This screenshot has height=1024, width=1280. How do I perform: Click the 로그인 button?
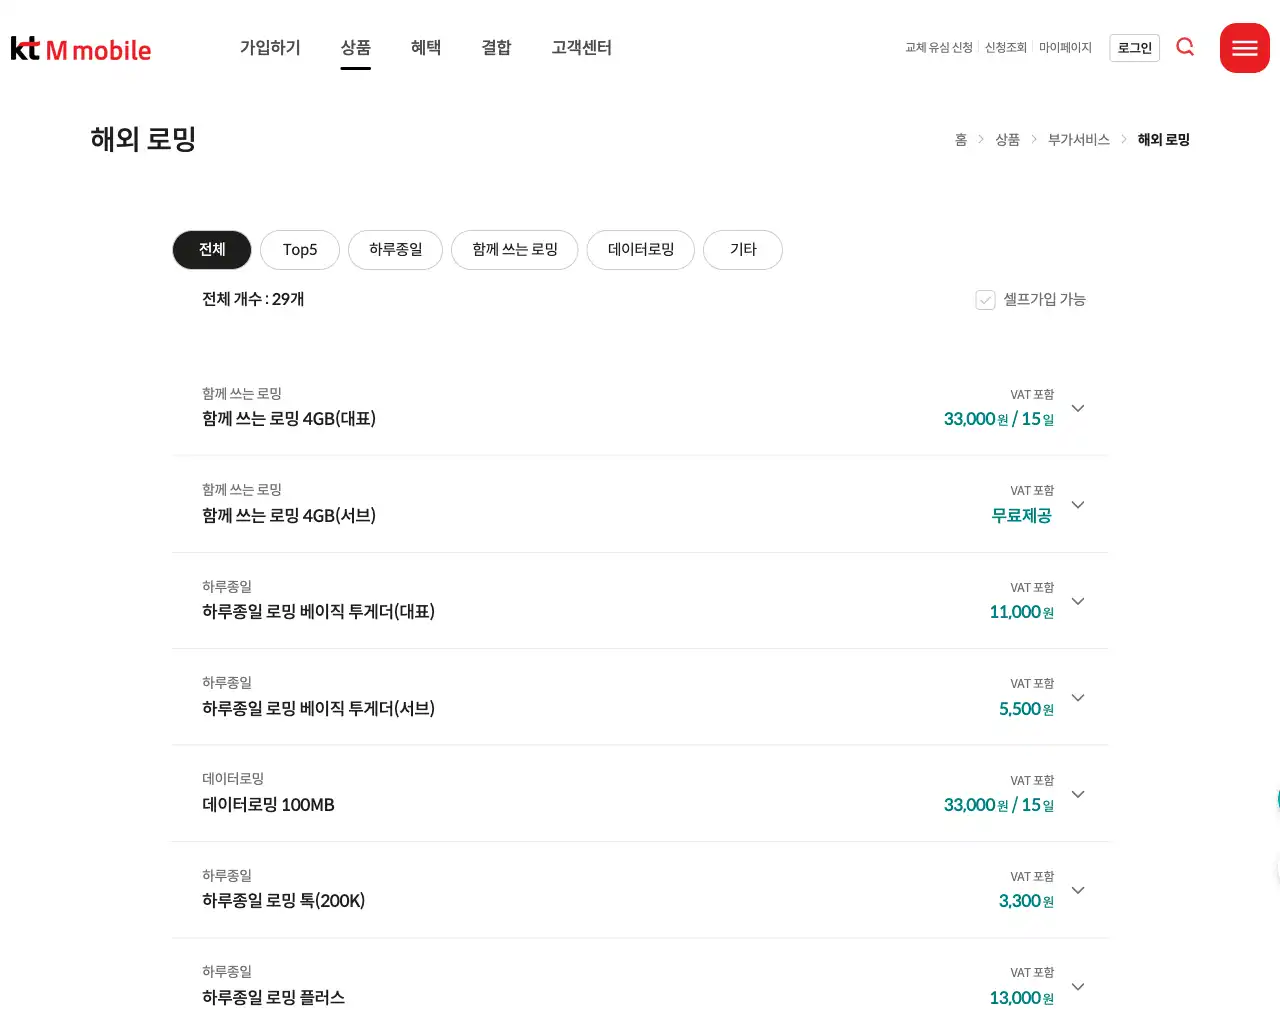pos(1134,47)
